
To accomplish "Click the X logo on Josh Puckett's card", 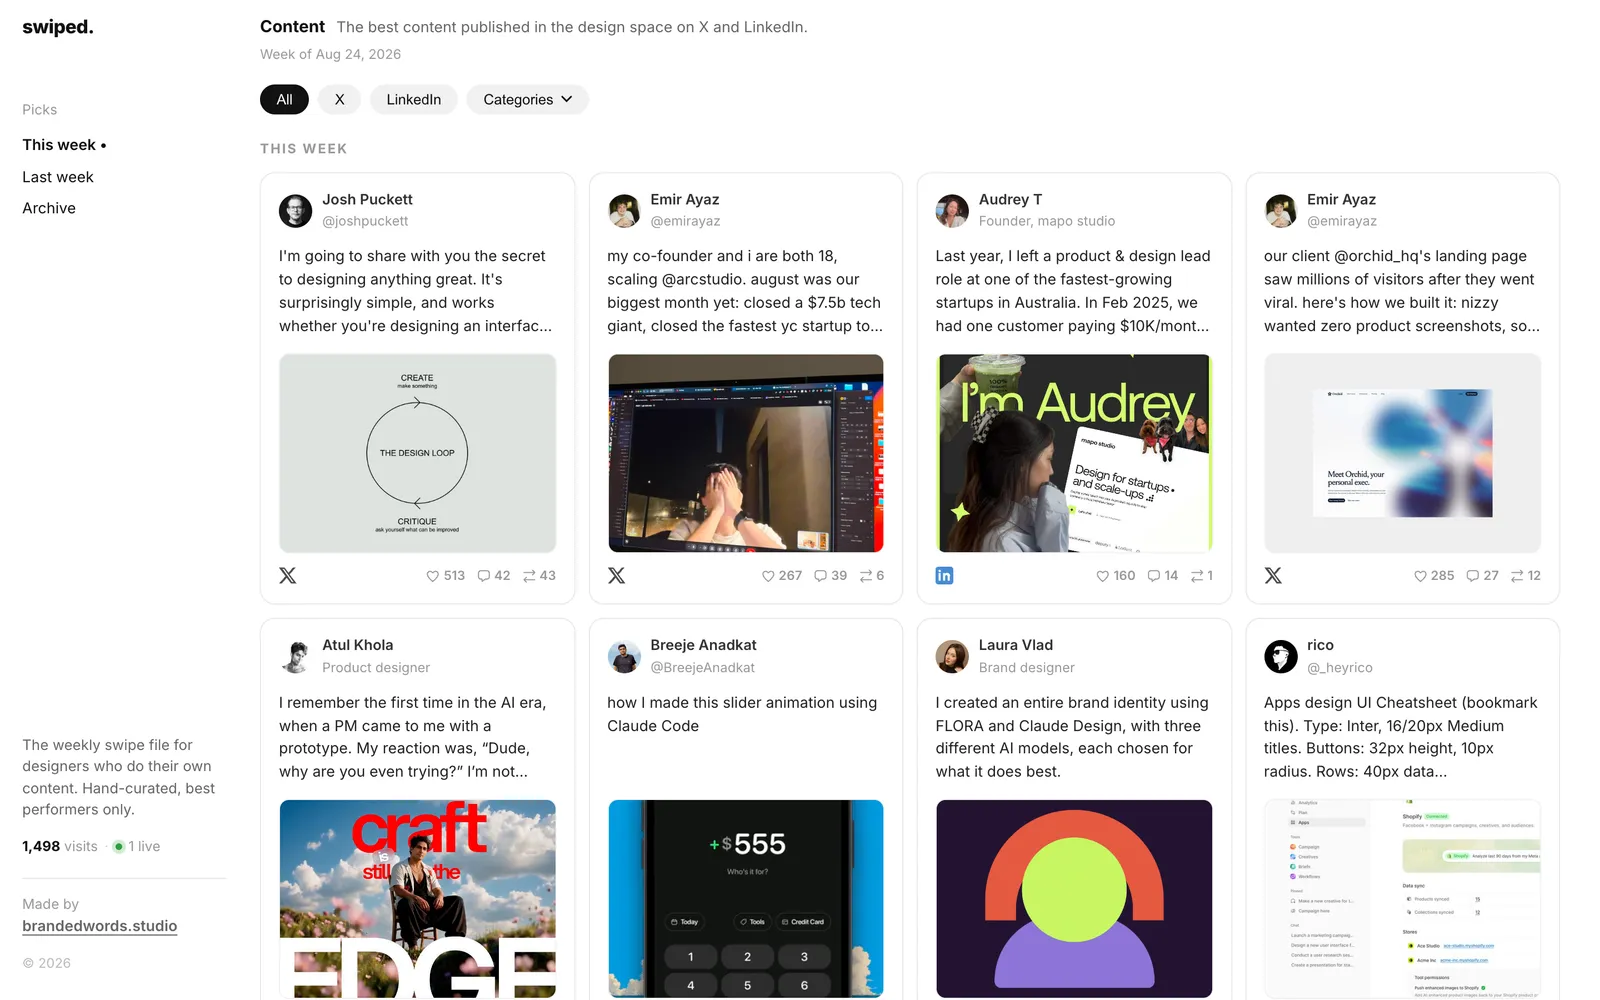I will (288, 576).
